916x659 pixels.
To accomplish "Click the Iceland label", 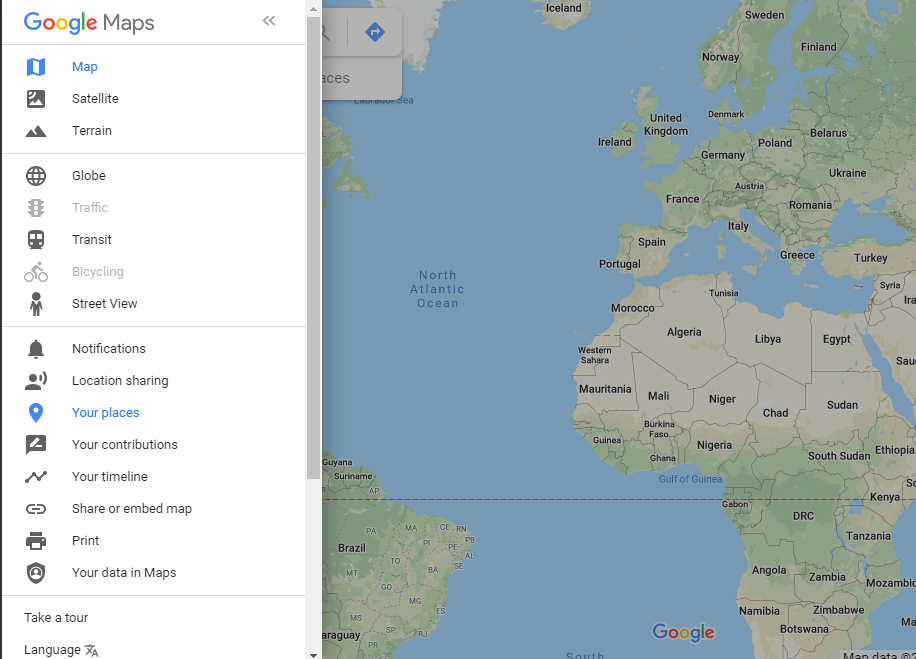I will pos(563,8).
